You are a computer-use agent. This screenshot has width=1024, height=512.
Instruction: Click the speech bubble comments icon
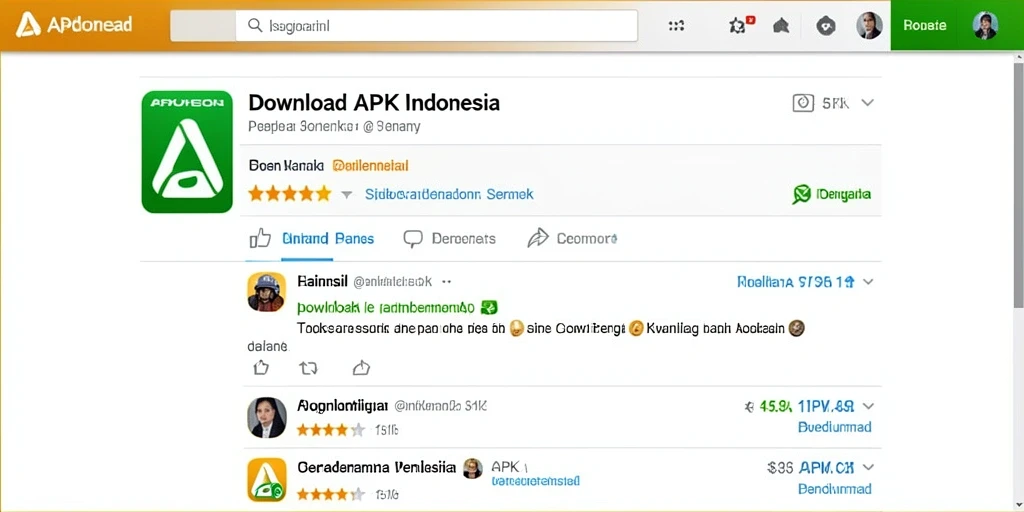[x=413, y=238]
